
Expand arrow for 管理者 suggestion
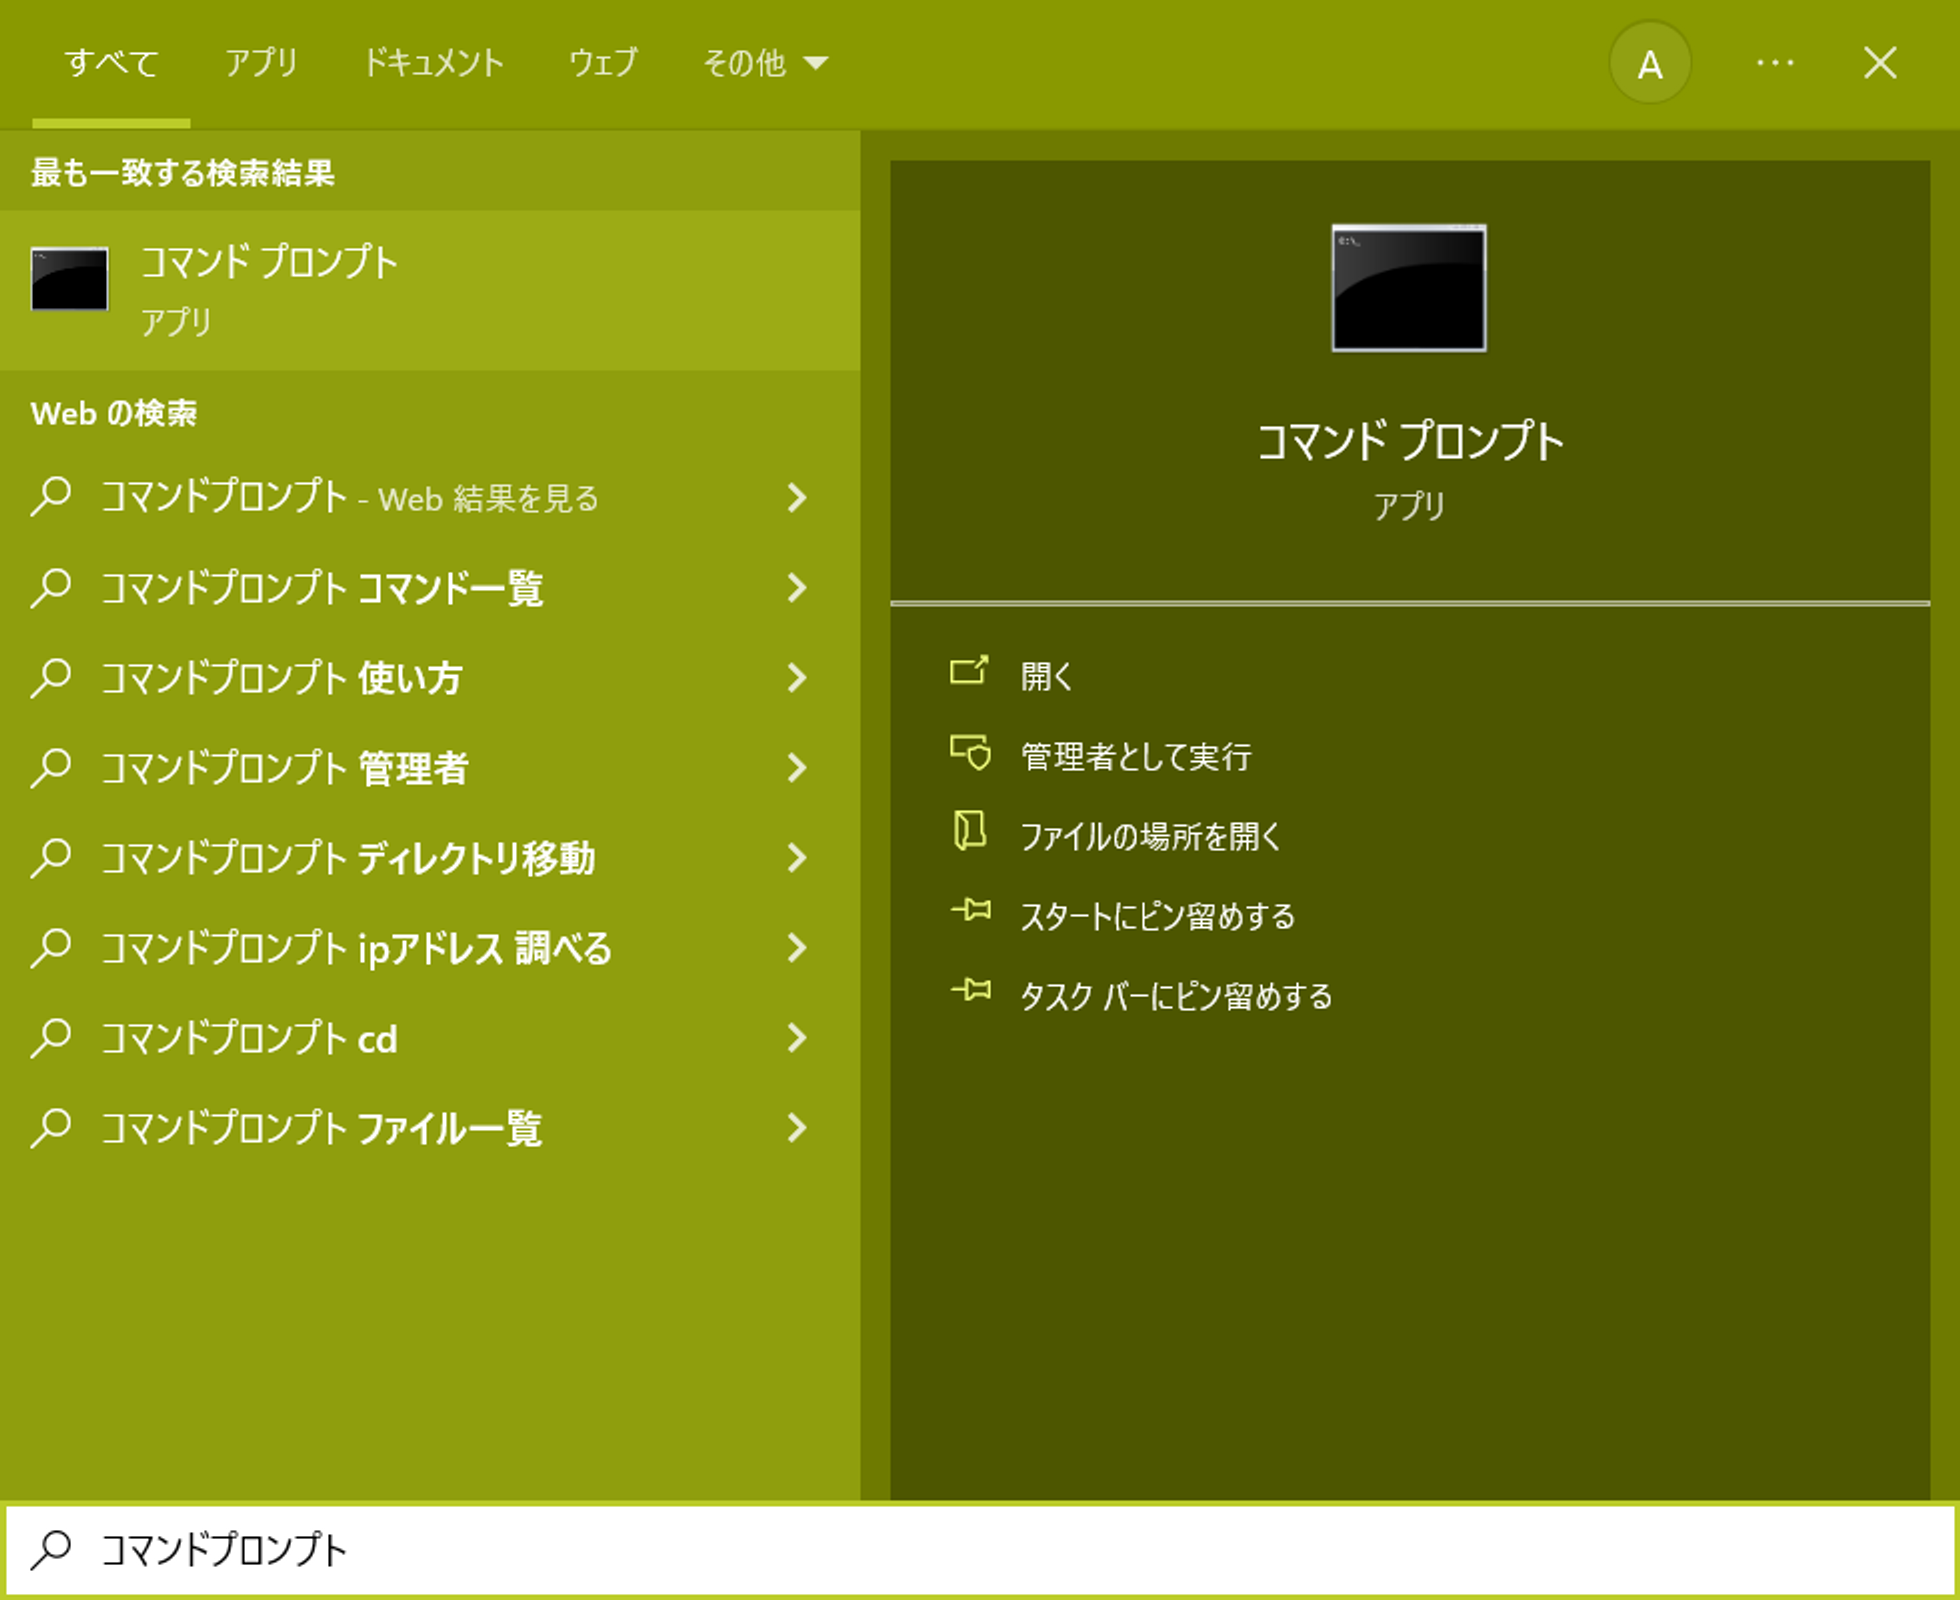(x=797, y=767)
